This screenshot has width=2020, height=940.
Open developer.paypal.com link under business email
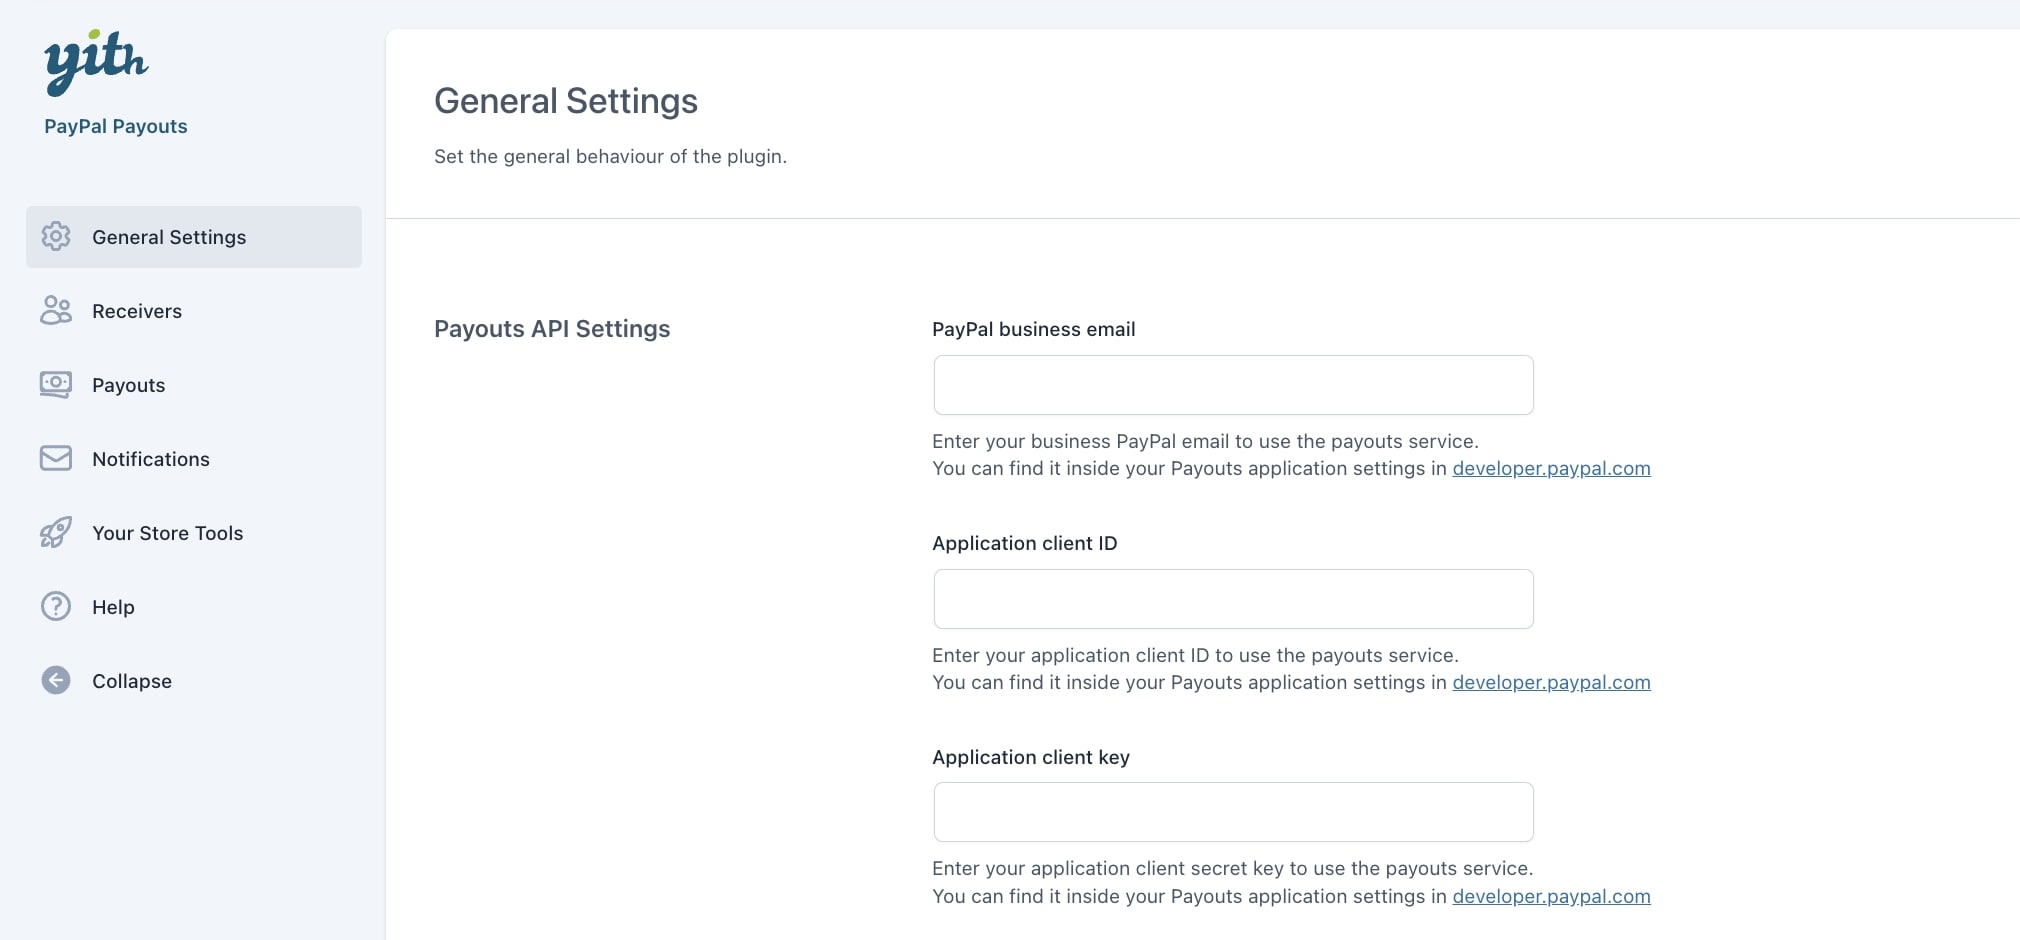click(x=1551, y=468)
